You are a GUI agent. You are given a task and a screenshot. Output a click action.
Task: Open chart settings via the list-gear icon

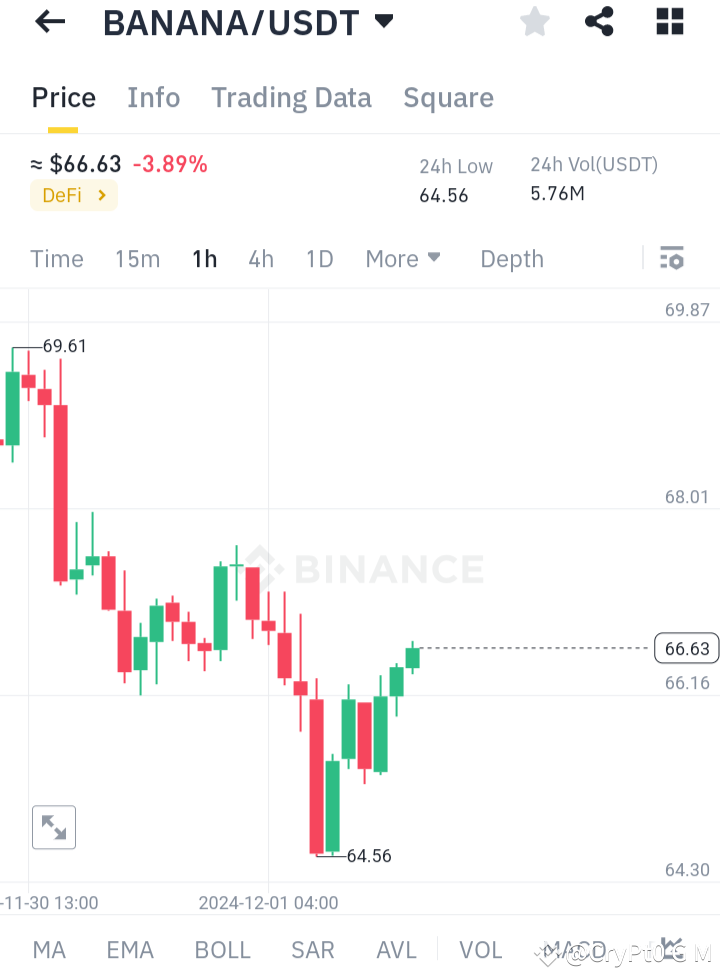671,258
